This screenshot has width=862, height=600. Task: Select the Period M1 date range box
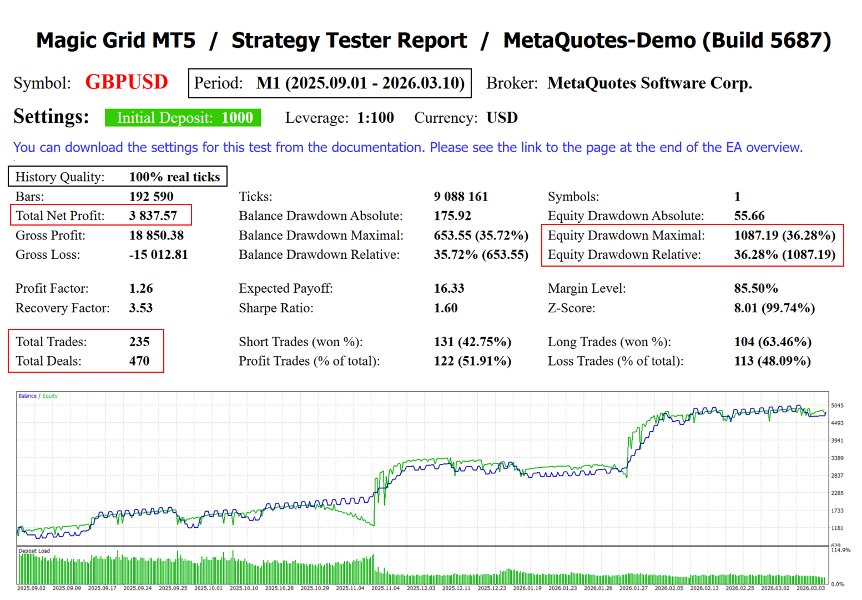click(330, 83)
